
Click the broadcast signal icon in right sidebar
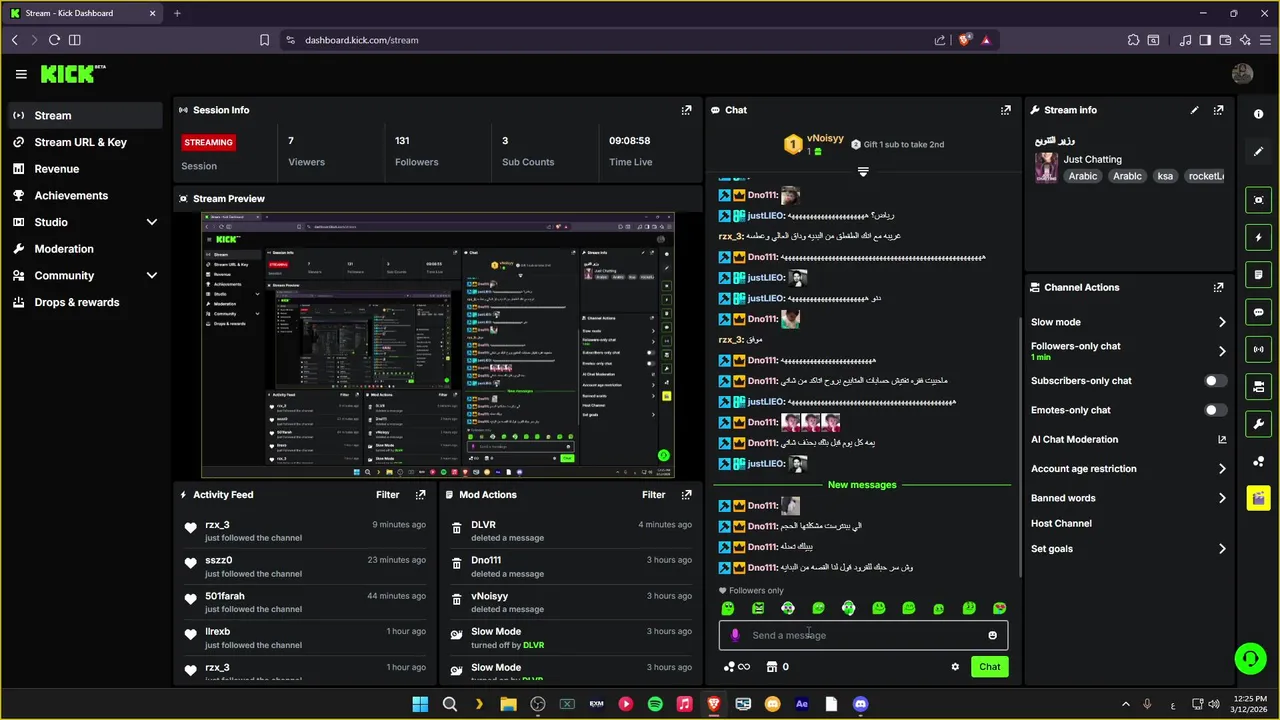pyautogui.click(x=1258, y=349)
